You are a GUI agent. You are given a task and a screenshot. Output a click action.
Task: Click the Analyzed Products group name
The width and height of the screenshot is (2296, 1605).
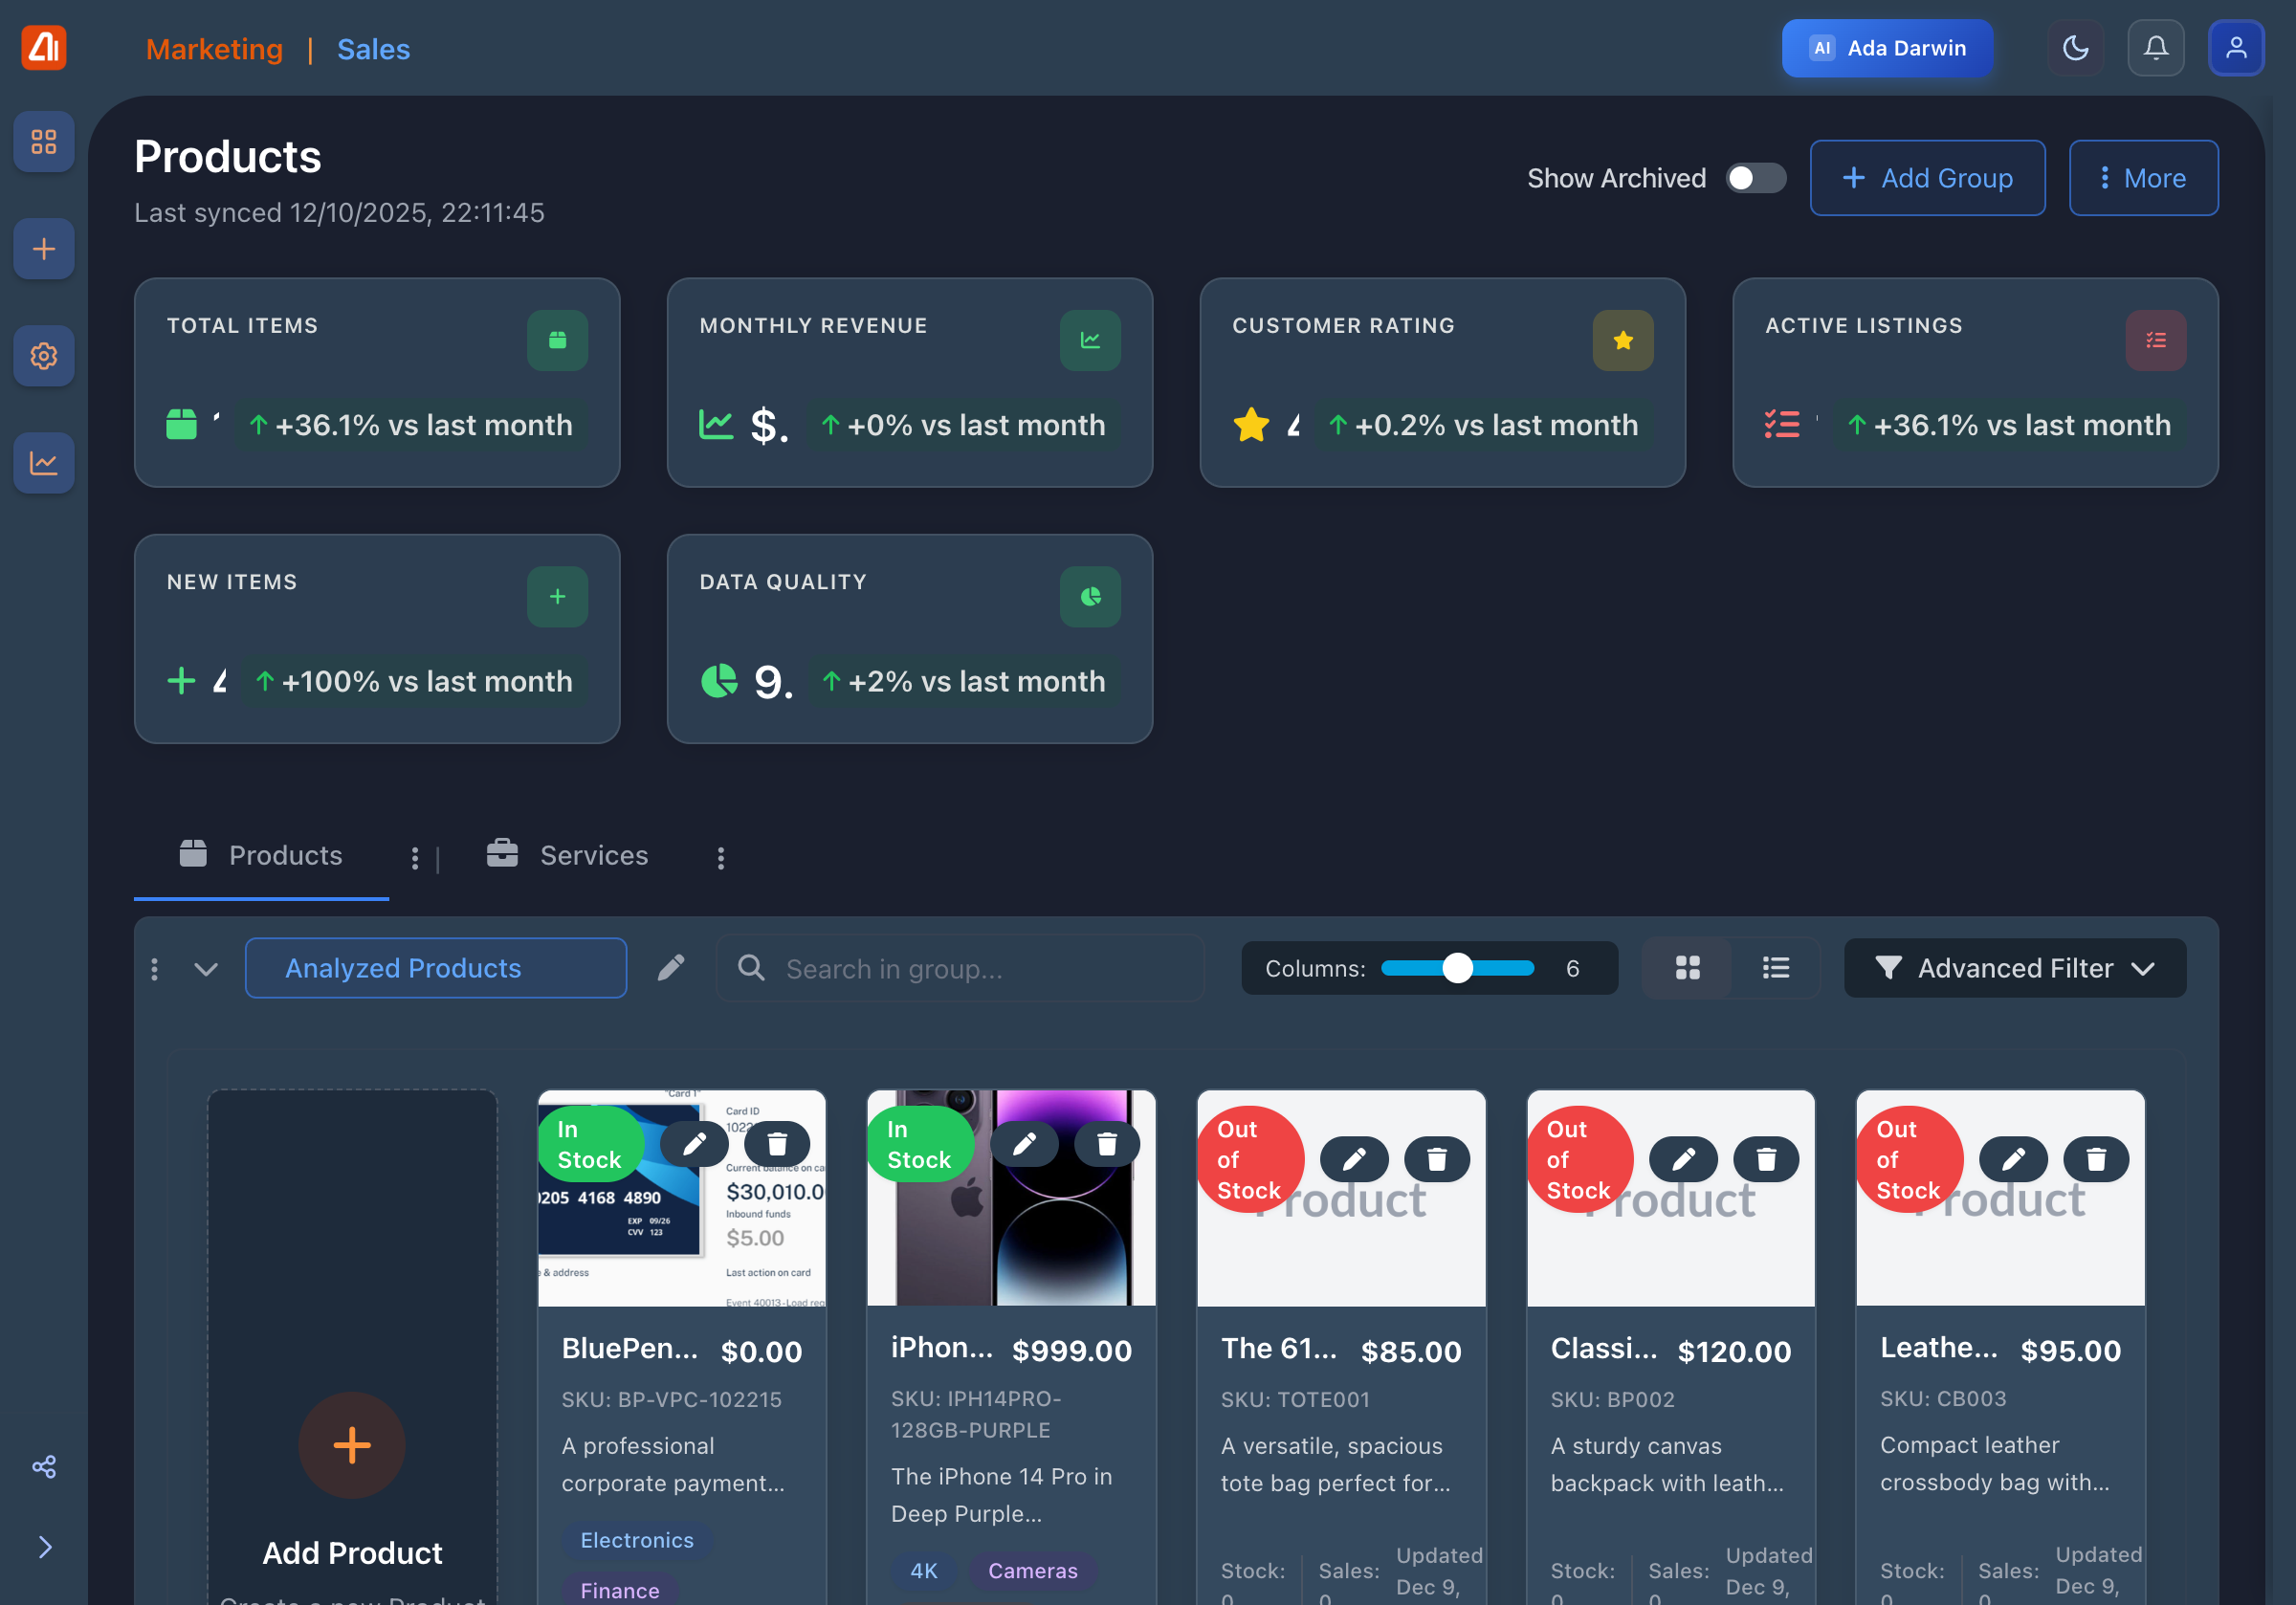coord(436,968)
